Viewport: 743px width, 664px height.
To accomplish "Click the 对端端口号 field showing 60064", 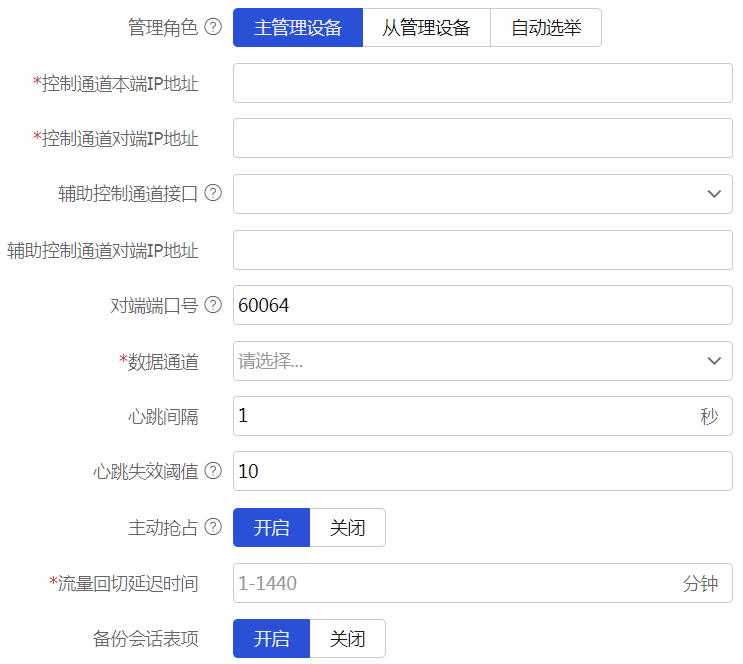I will pyautogui.click(x=482, y=305).
